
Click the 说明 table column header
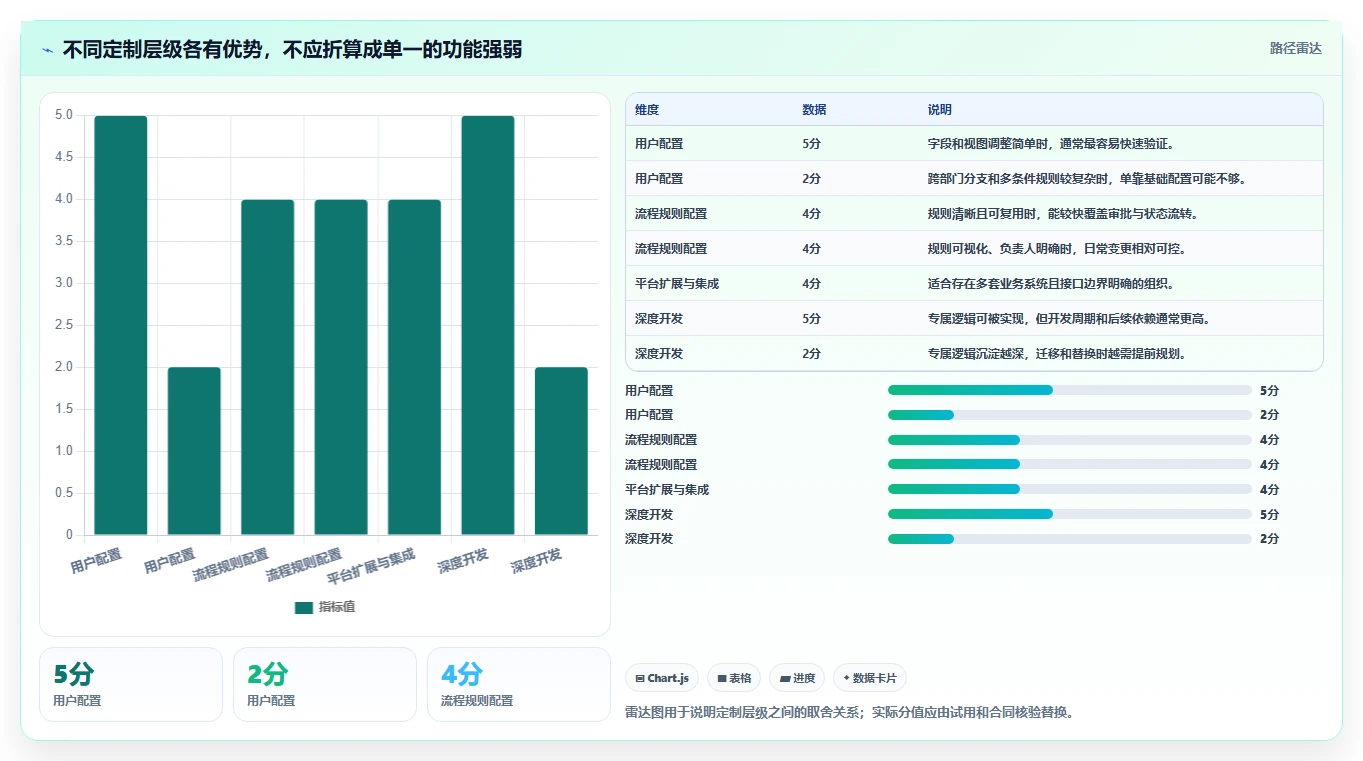pyautogui.click(x=940, y=110)
